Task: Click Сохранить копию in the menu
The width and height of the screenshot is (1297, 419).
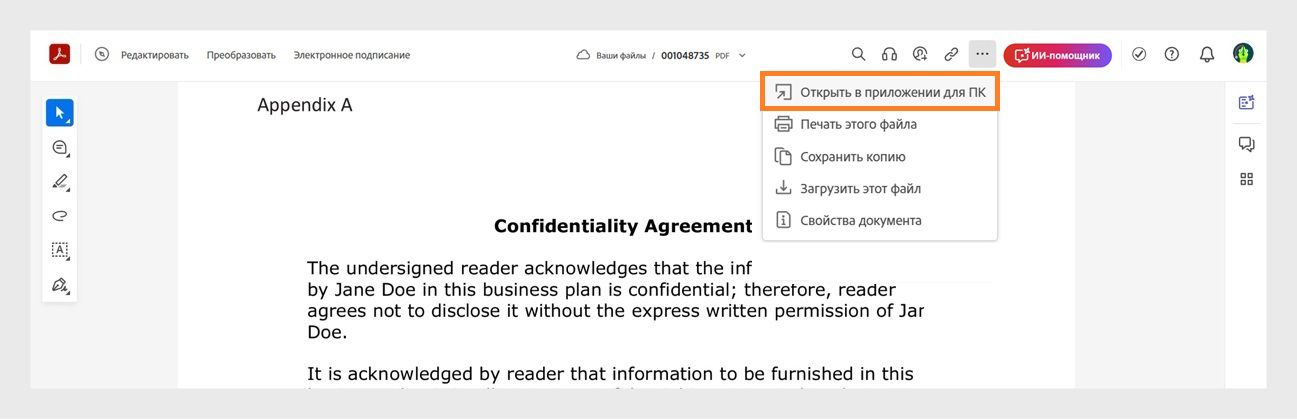Action: (852, 156)
